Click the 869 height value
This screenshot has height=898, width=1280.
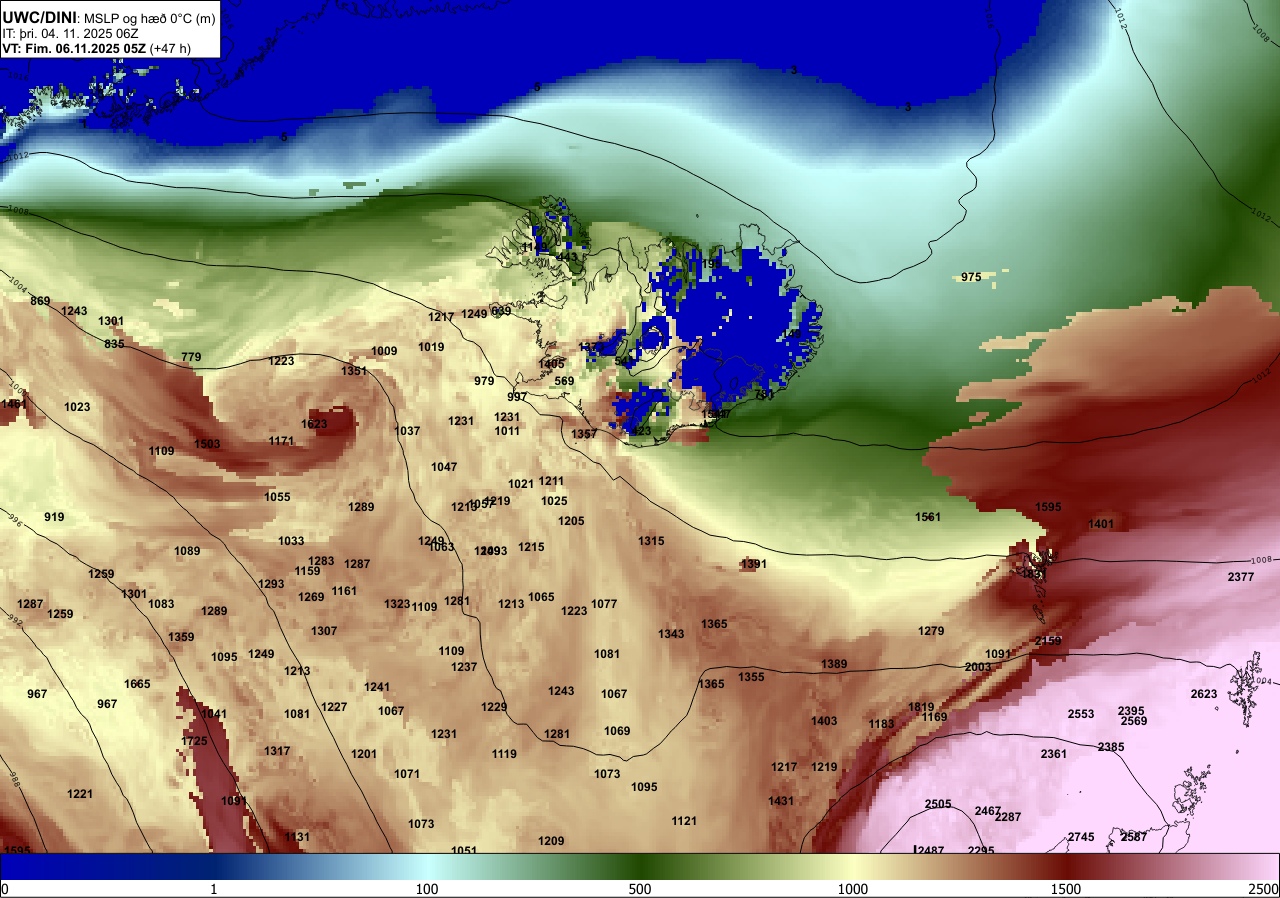tap(40, 301)
